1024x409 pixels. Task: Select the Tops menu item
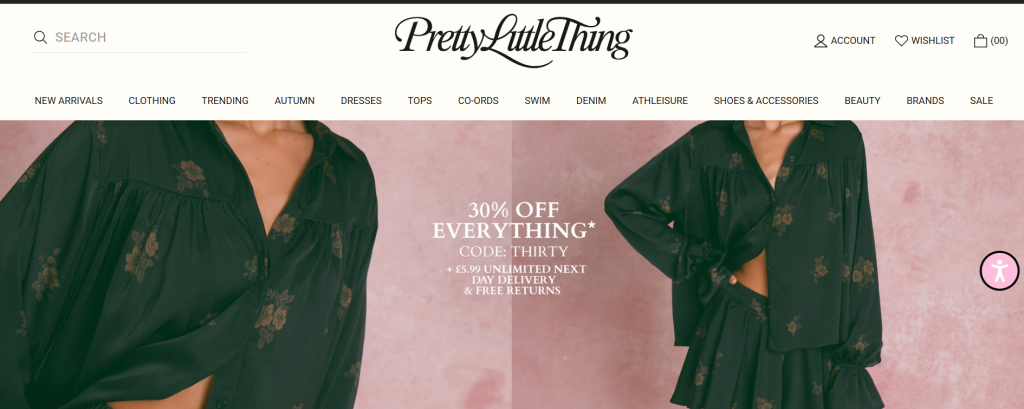coord(420,101)
